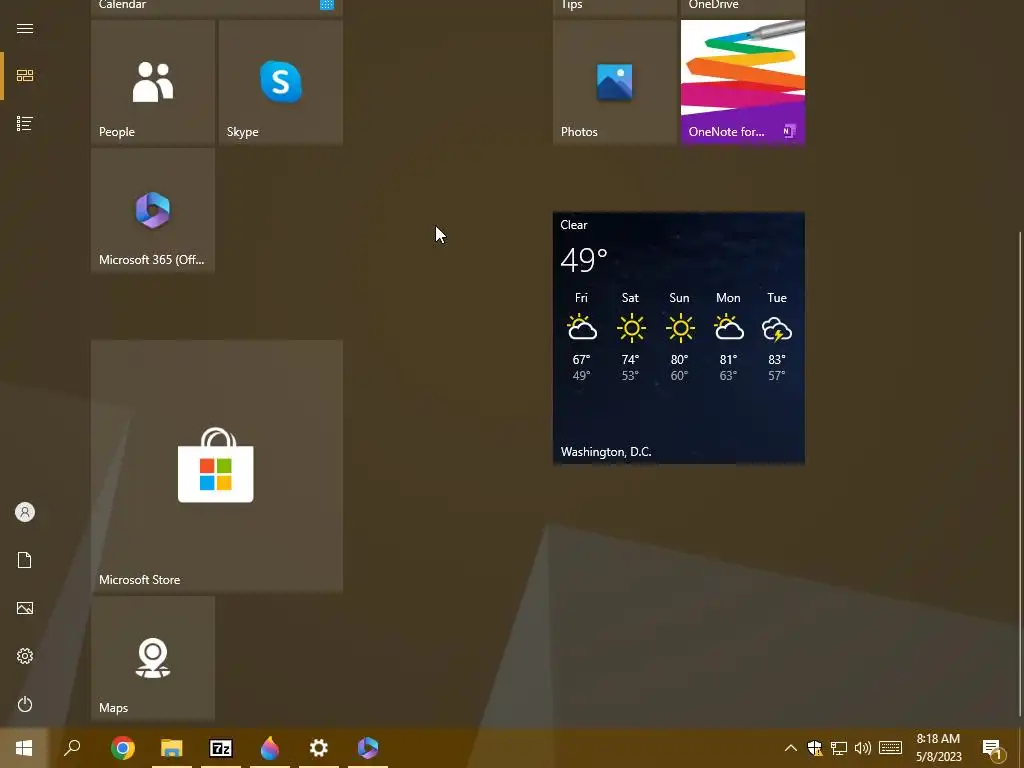The width and height of the screenshot is (1024, 768).
Task: Open Google Chrome from the taskbar
Action: [x=123, y=748]
